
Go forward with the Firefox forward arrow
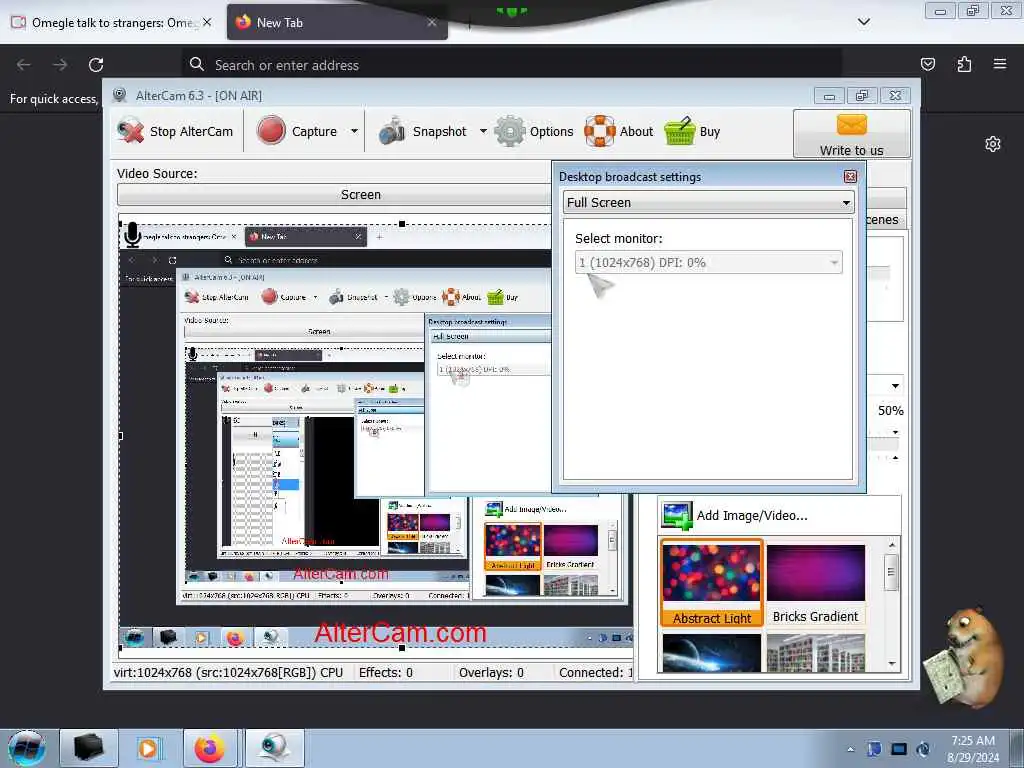60,65
